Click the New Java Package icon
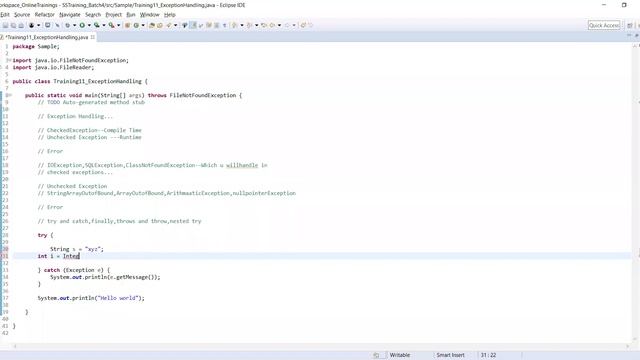Screen dimensions: 640x360 pos(127,25)
